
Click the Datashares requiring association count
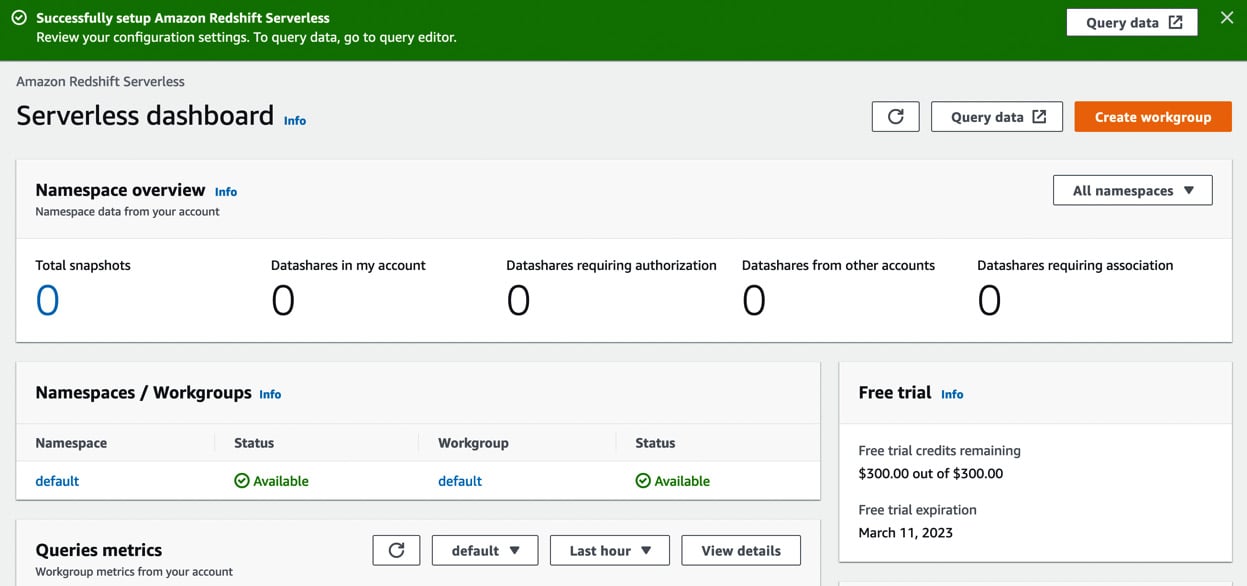pos(989,300)
